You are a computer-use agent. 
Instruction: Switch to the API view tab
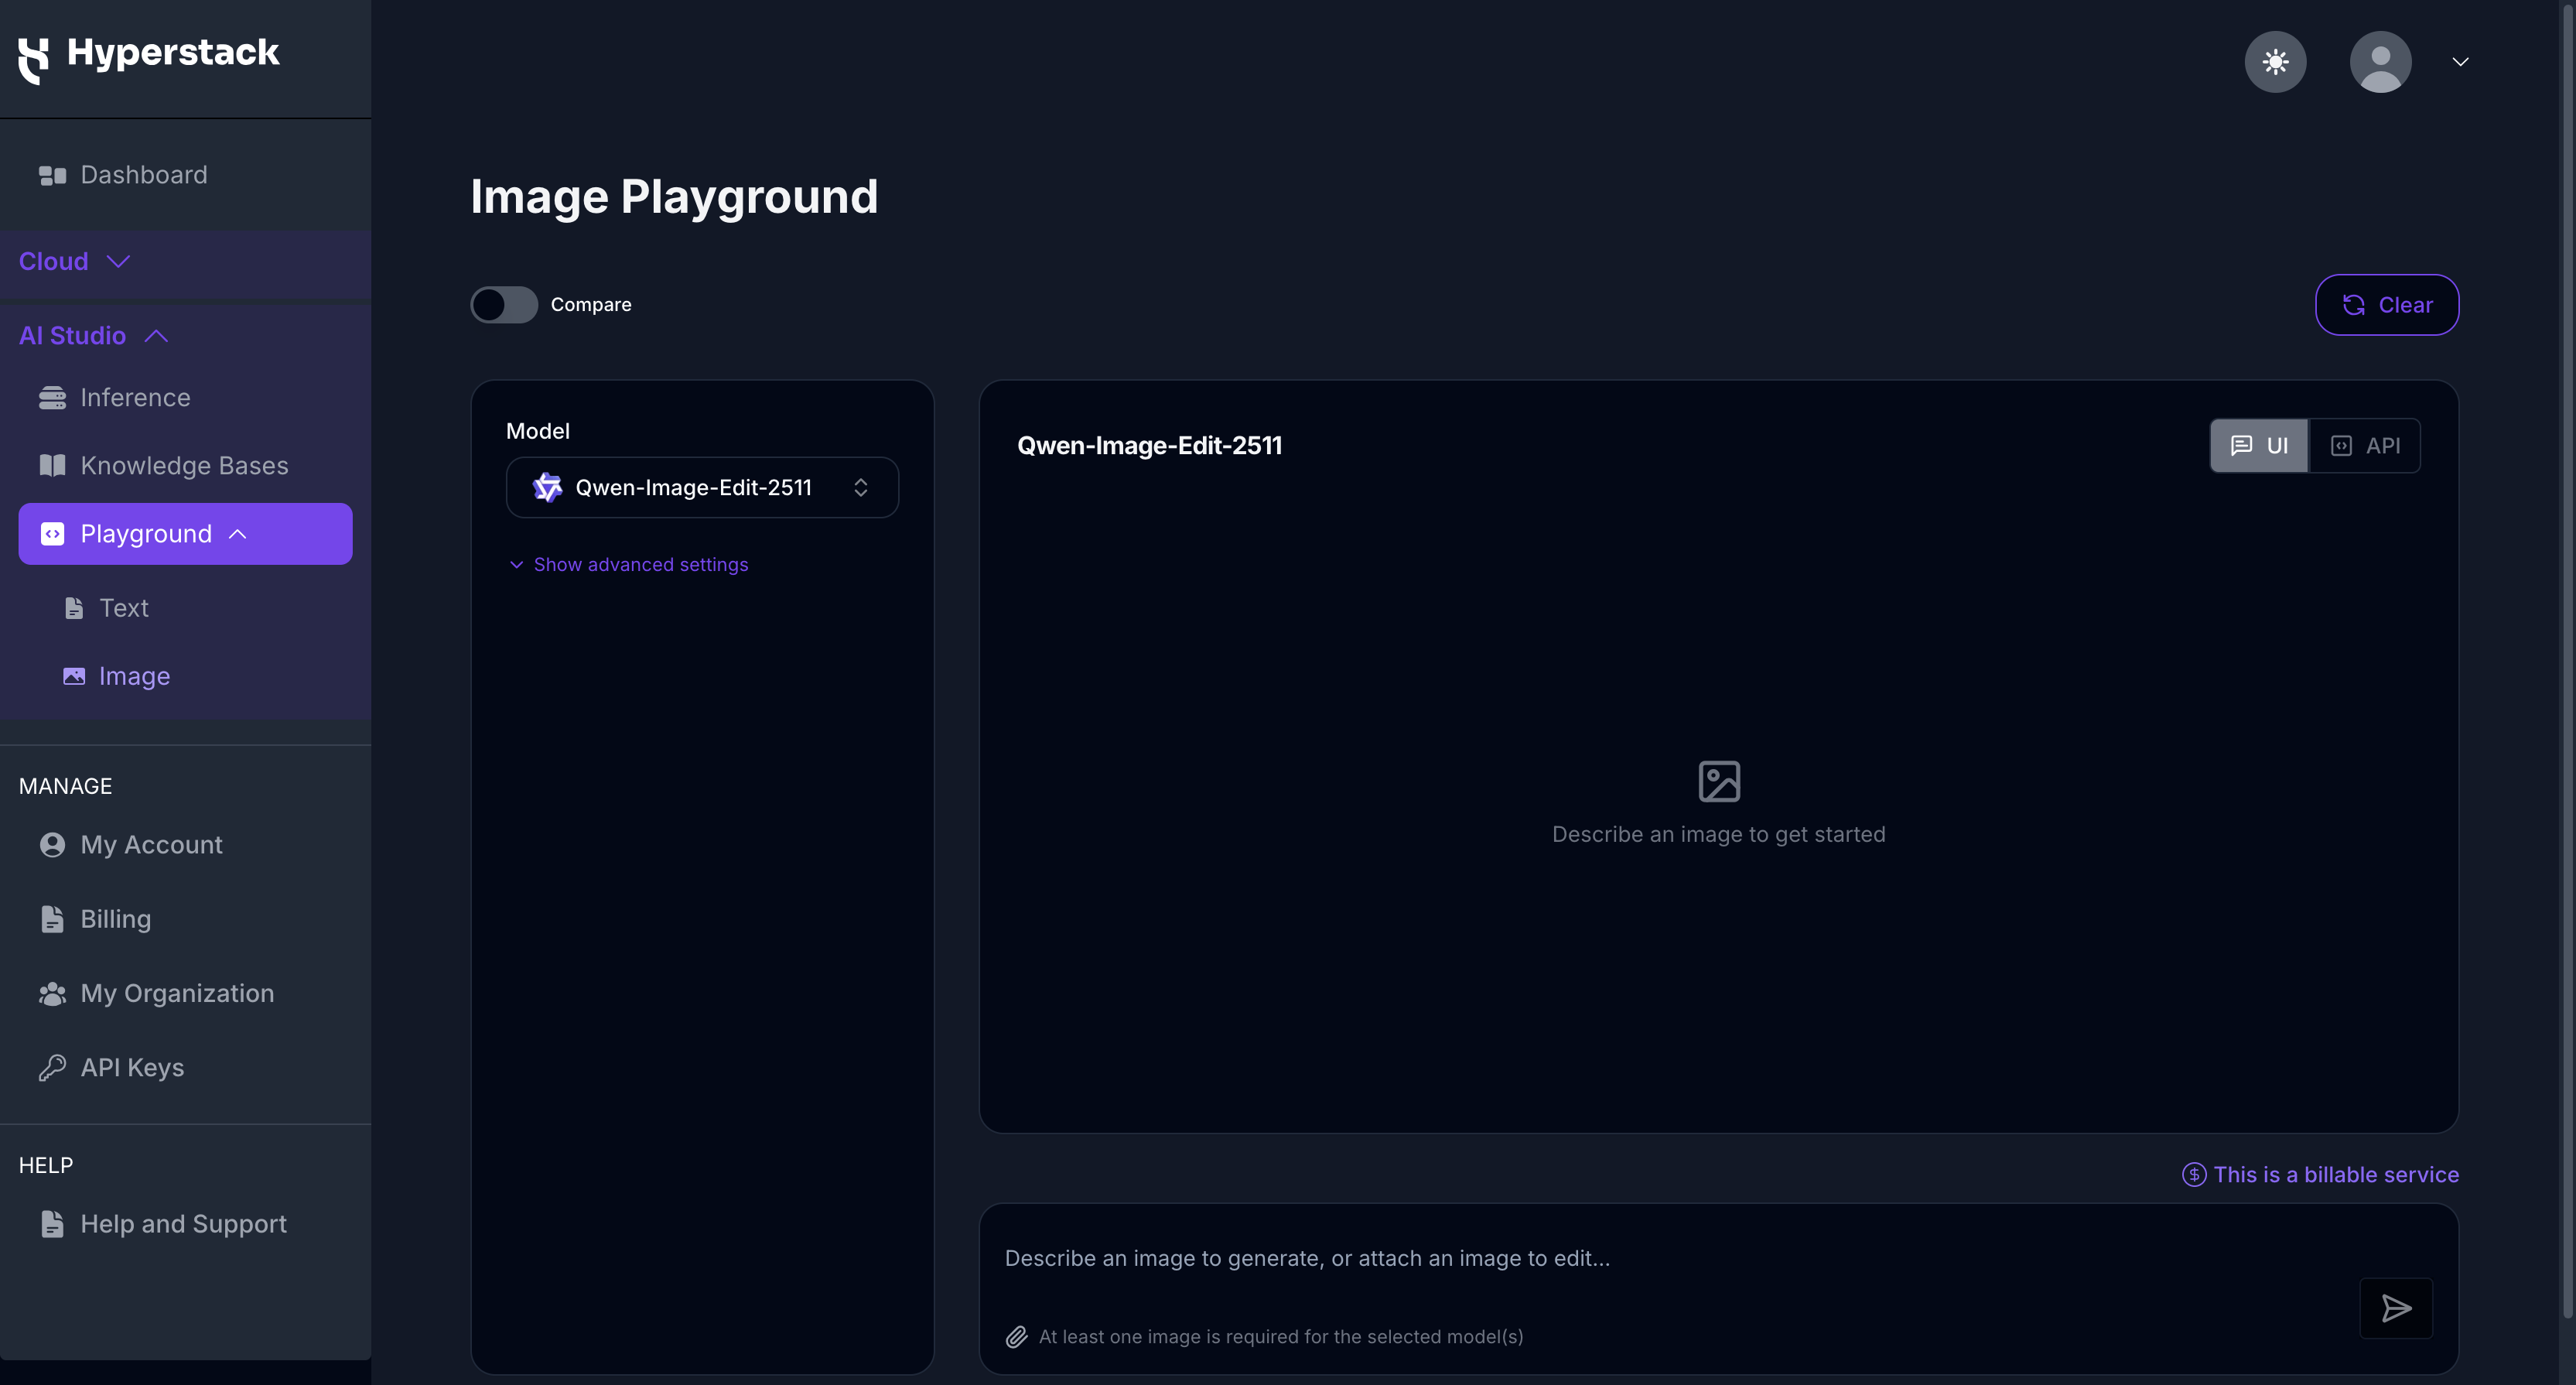[x=2365, y=445]
